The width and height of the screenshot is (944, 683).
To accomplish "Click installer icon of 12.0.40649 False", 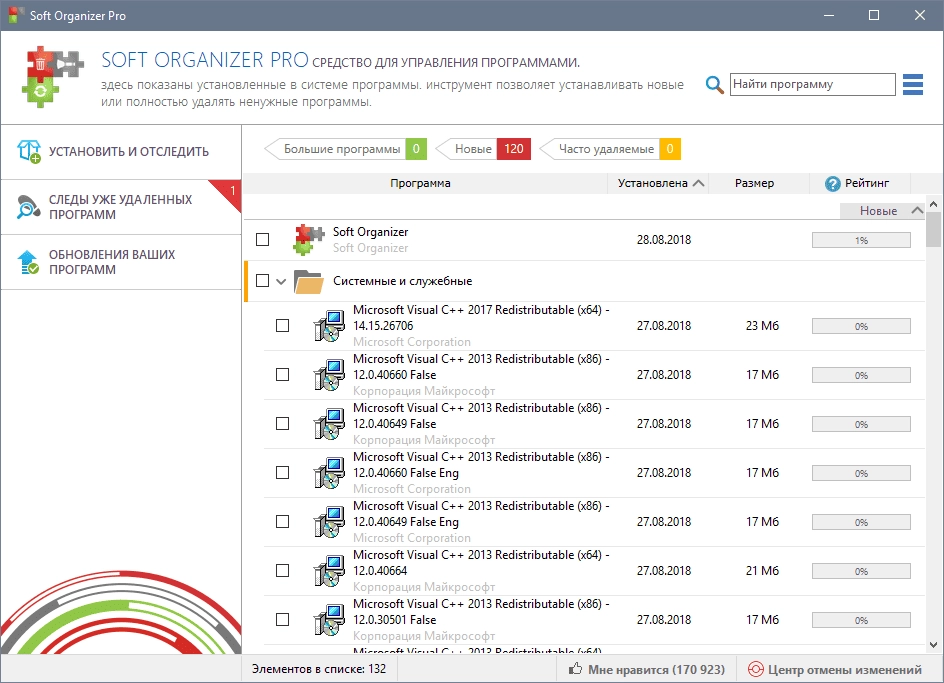I will click(x=329, y=424).
